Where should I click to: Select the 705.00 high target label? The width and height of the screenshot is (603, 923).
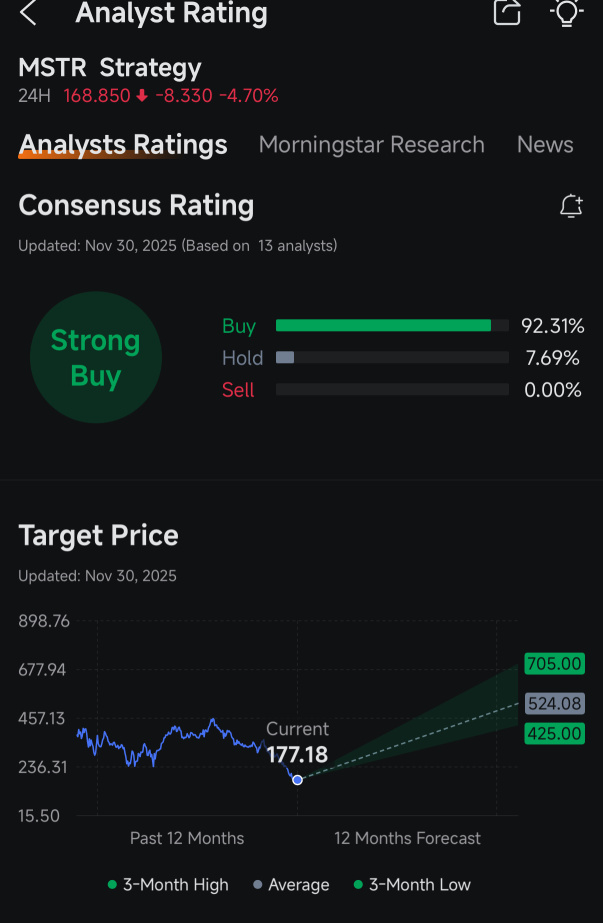click(554, 663)
